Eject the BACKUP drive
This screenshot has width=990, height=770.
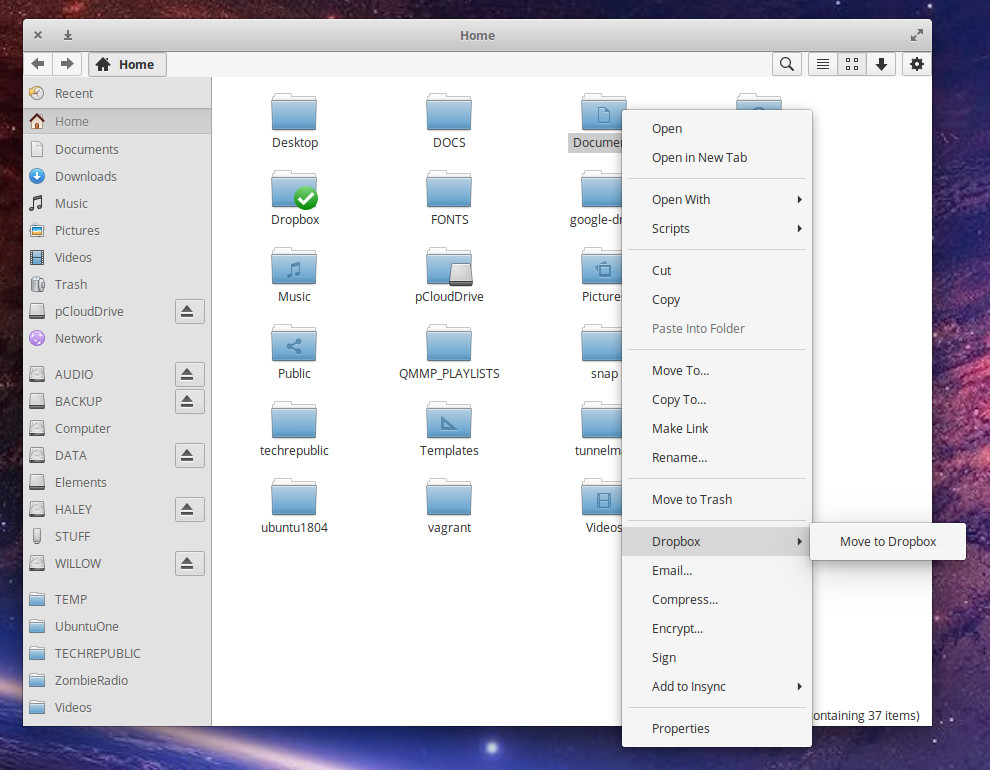(x=189, y=401)
